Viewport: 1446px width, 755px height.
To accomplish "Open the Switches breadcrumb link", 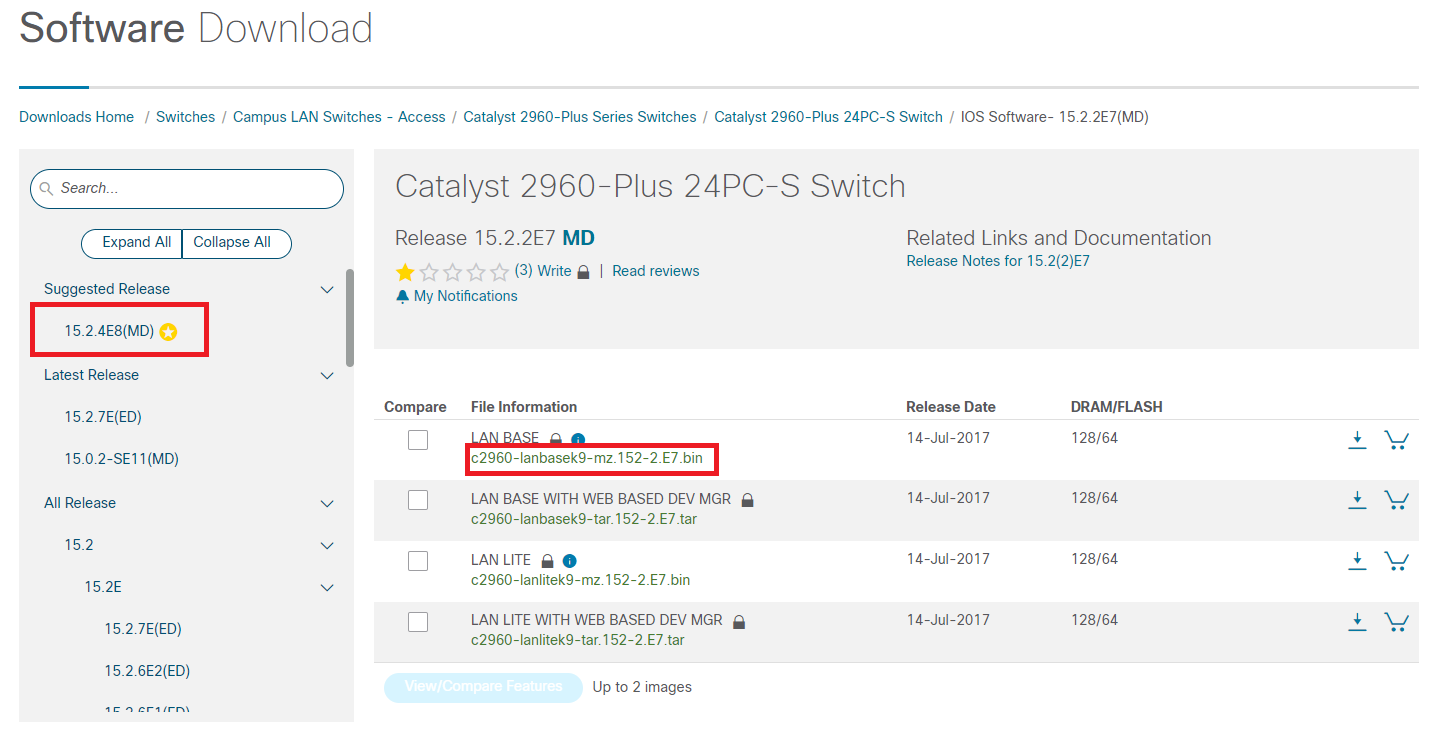I will (x=185, y=117).
